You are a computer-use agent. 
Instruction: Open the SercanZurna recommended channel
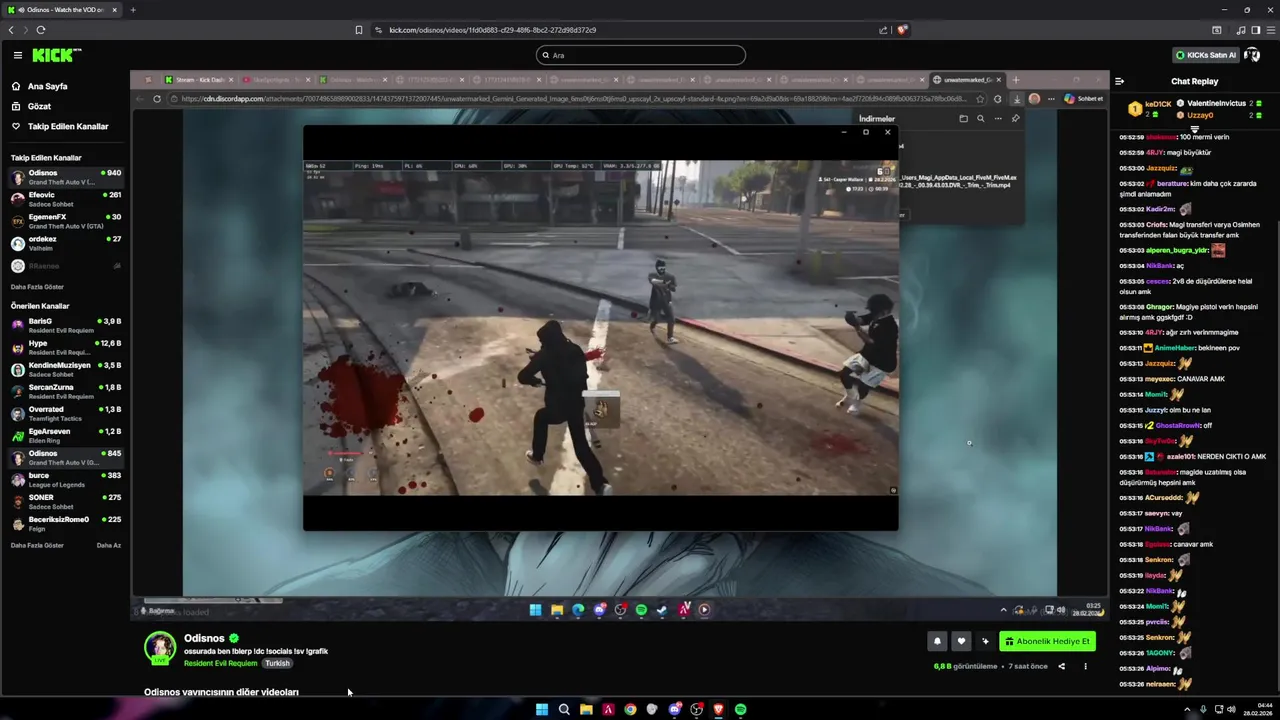click(66, 391)
